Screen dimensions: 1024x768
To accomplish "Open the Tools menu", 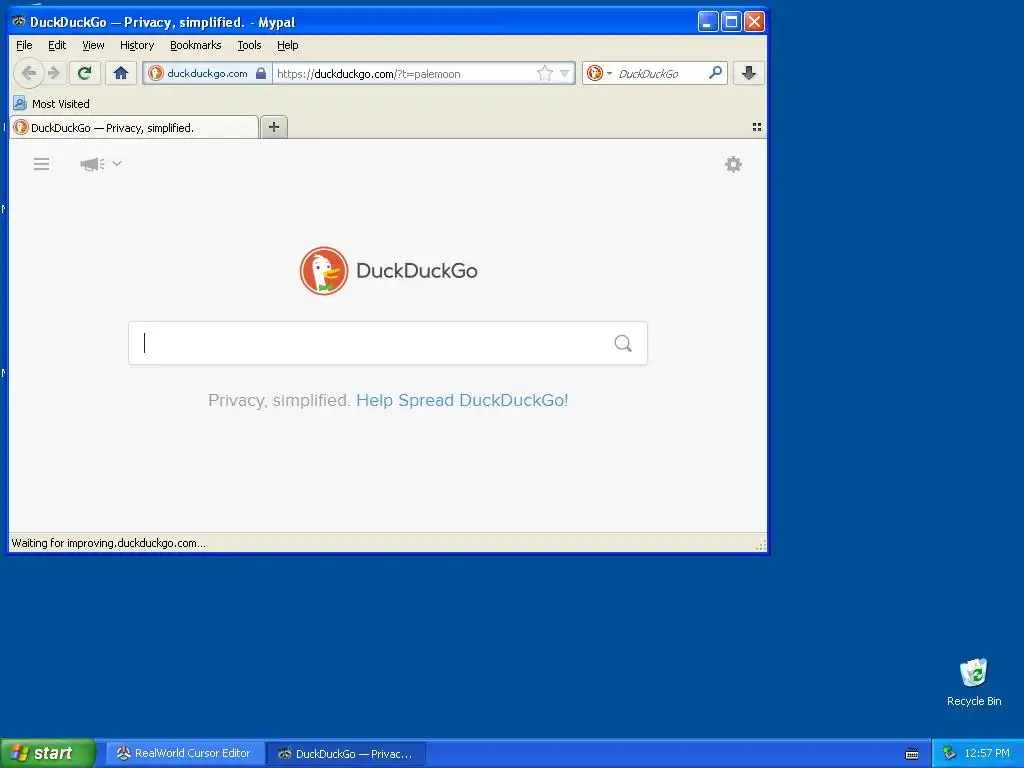I will 249,45.
